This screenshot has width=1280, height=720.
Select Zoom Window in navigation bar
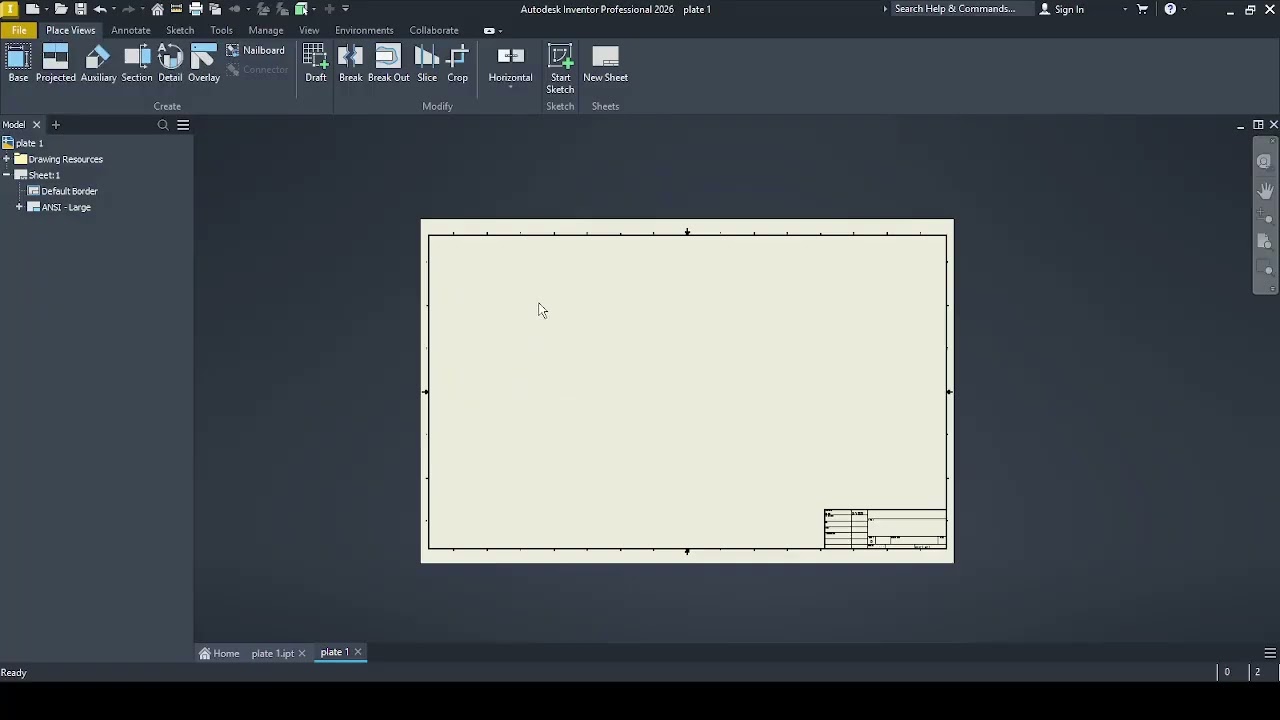[x=1266, y=268]
